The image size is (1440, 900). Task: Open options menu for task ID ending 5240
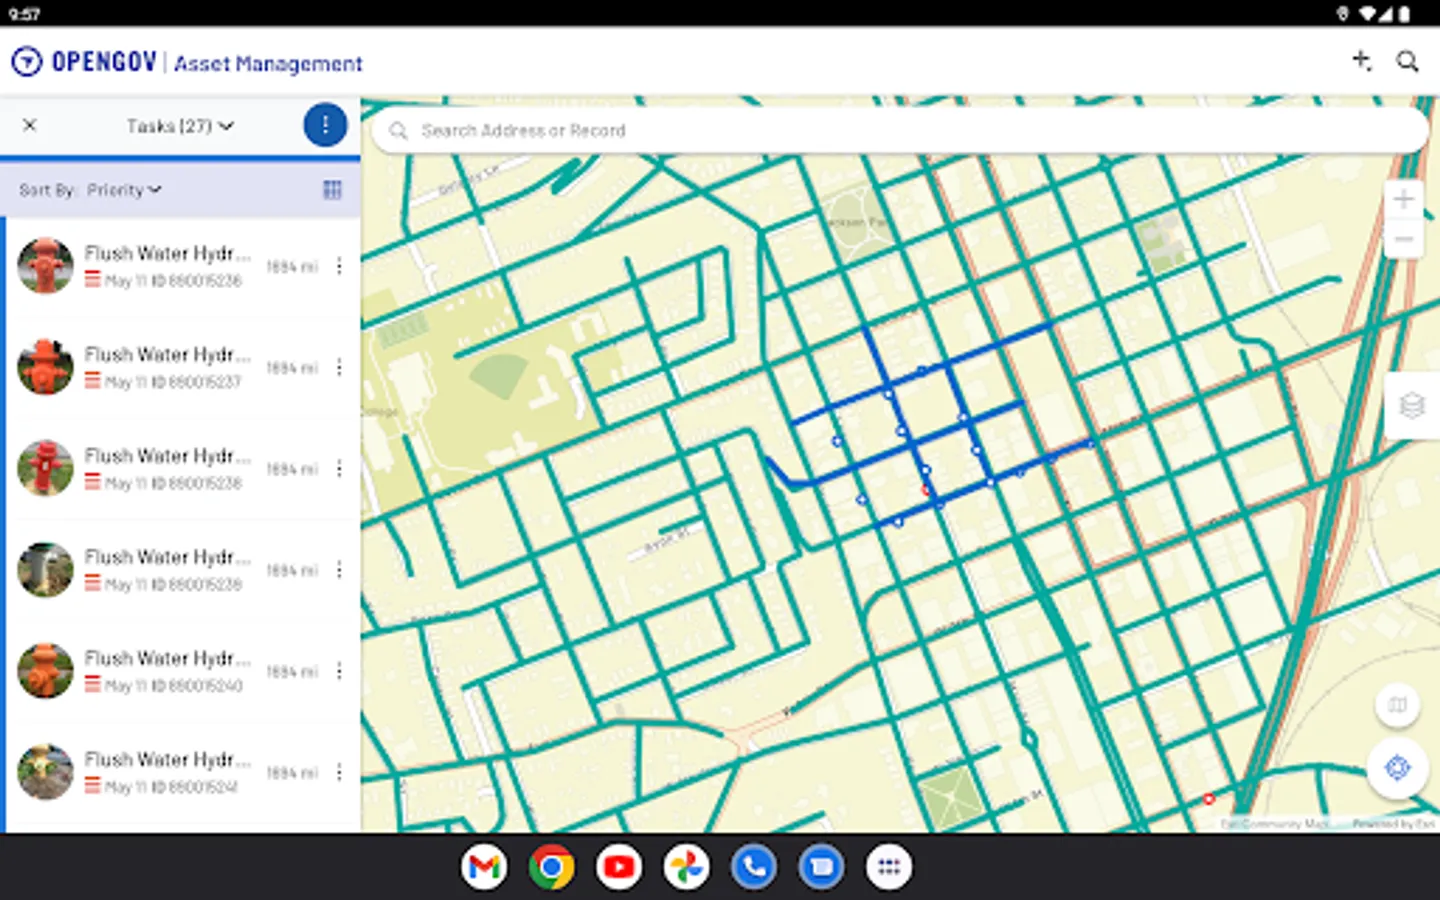339,671
